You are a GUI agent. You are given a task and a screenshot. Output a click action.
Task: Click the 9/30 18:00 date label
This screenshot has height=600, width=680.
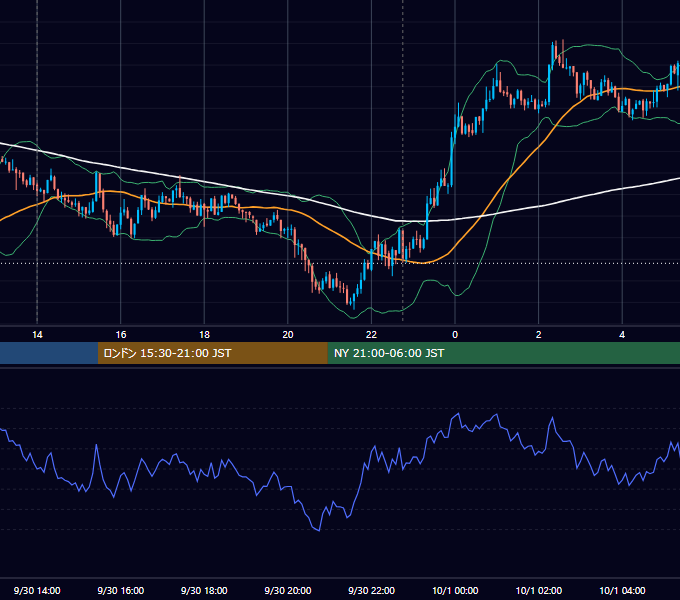pyautogui.click(x=204, y=590)
